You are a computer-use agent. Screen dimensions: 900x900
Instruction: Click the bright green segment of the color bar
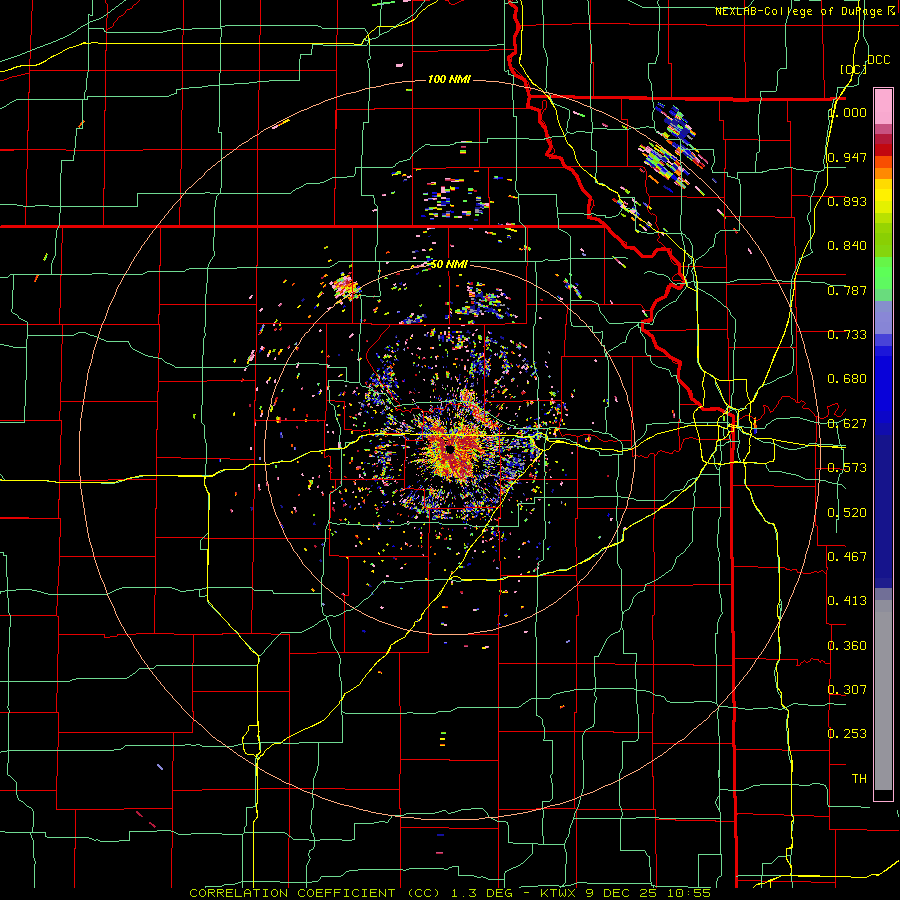[x=883, y=273]
